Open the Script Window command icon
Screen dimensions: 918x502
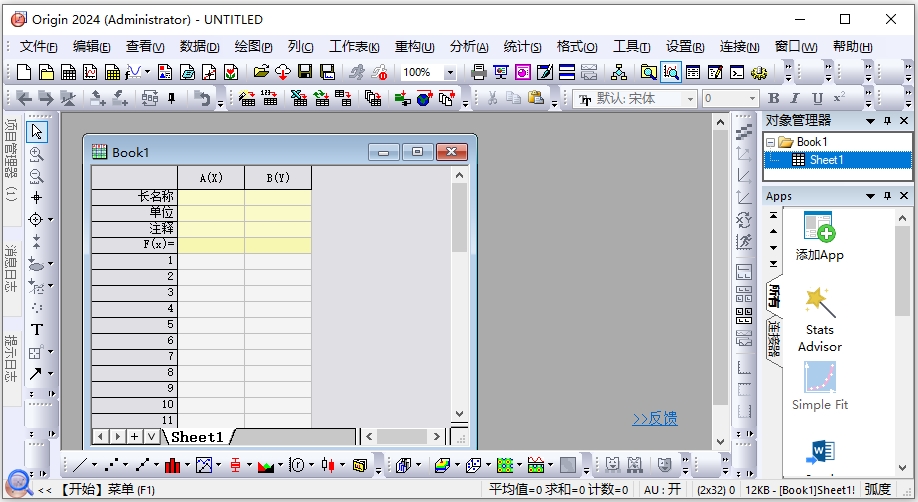[737, 72]
